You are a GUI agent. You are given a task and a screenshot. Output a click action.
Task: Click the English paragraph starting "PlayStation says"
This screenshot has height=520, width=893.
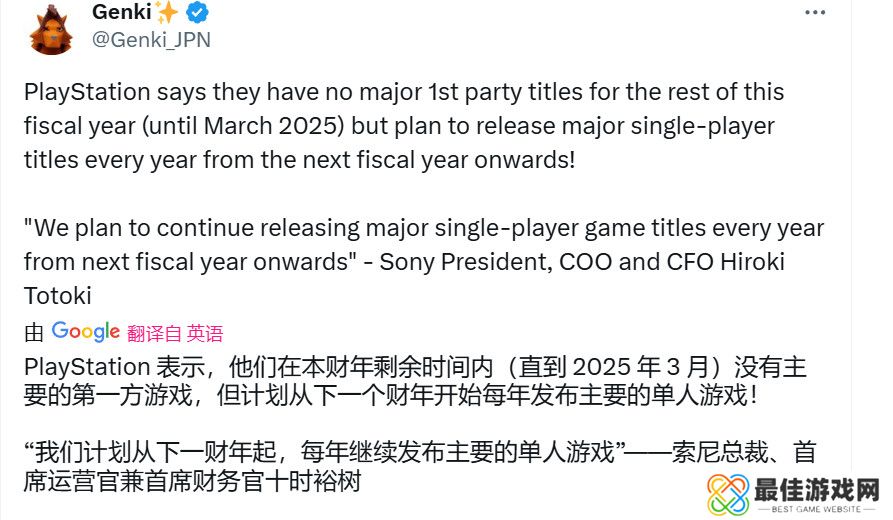pyautogui.click(x=400, y=126)
